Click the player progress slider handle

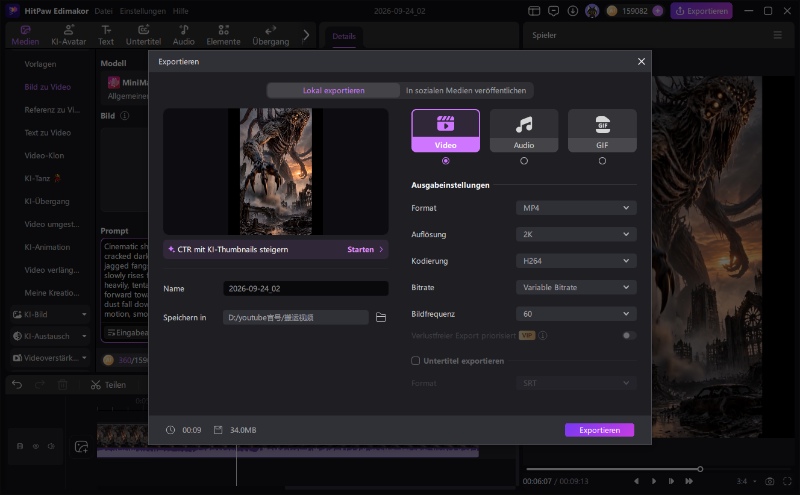point(700,469)
